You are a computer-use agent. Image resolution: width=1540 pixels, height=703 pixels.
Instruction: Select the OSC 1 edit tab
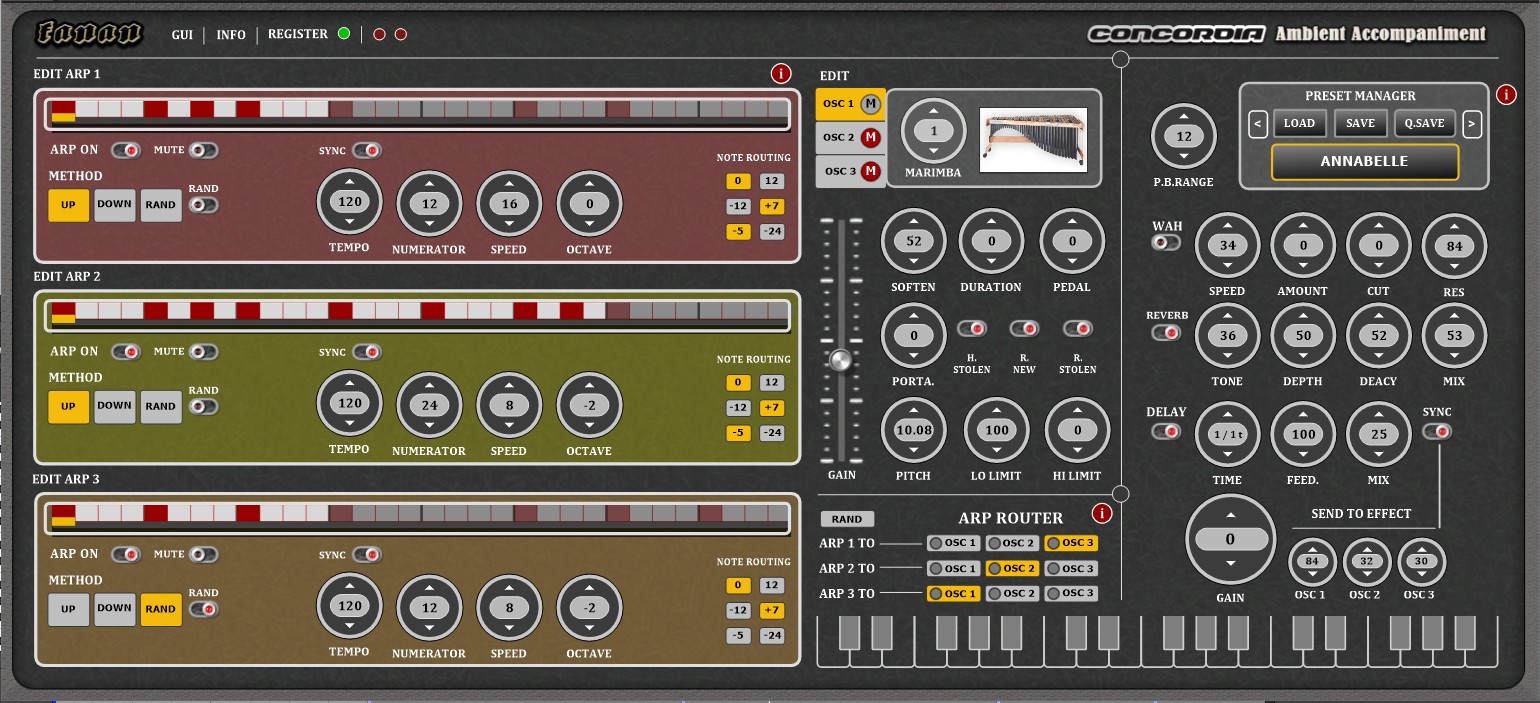coord(838,104)
